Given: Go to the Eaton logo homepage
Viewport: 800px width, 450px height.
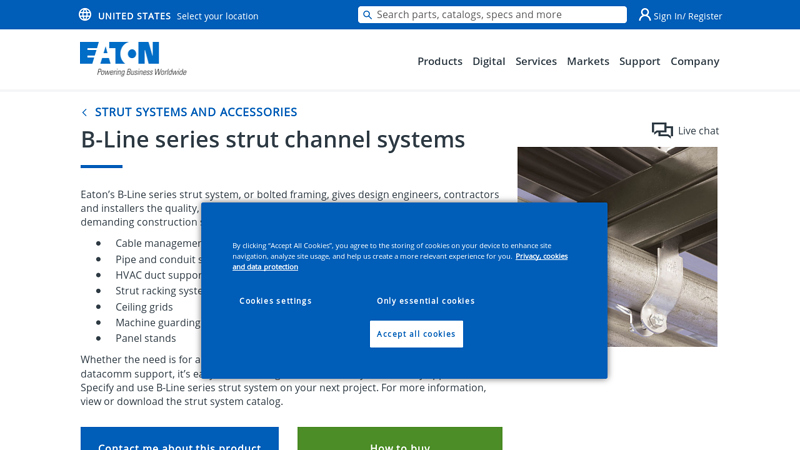Looking at the screenshot, I should tap(133, 59).
